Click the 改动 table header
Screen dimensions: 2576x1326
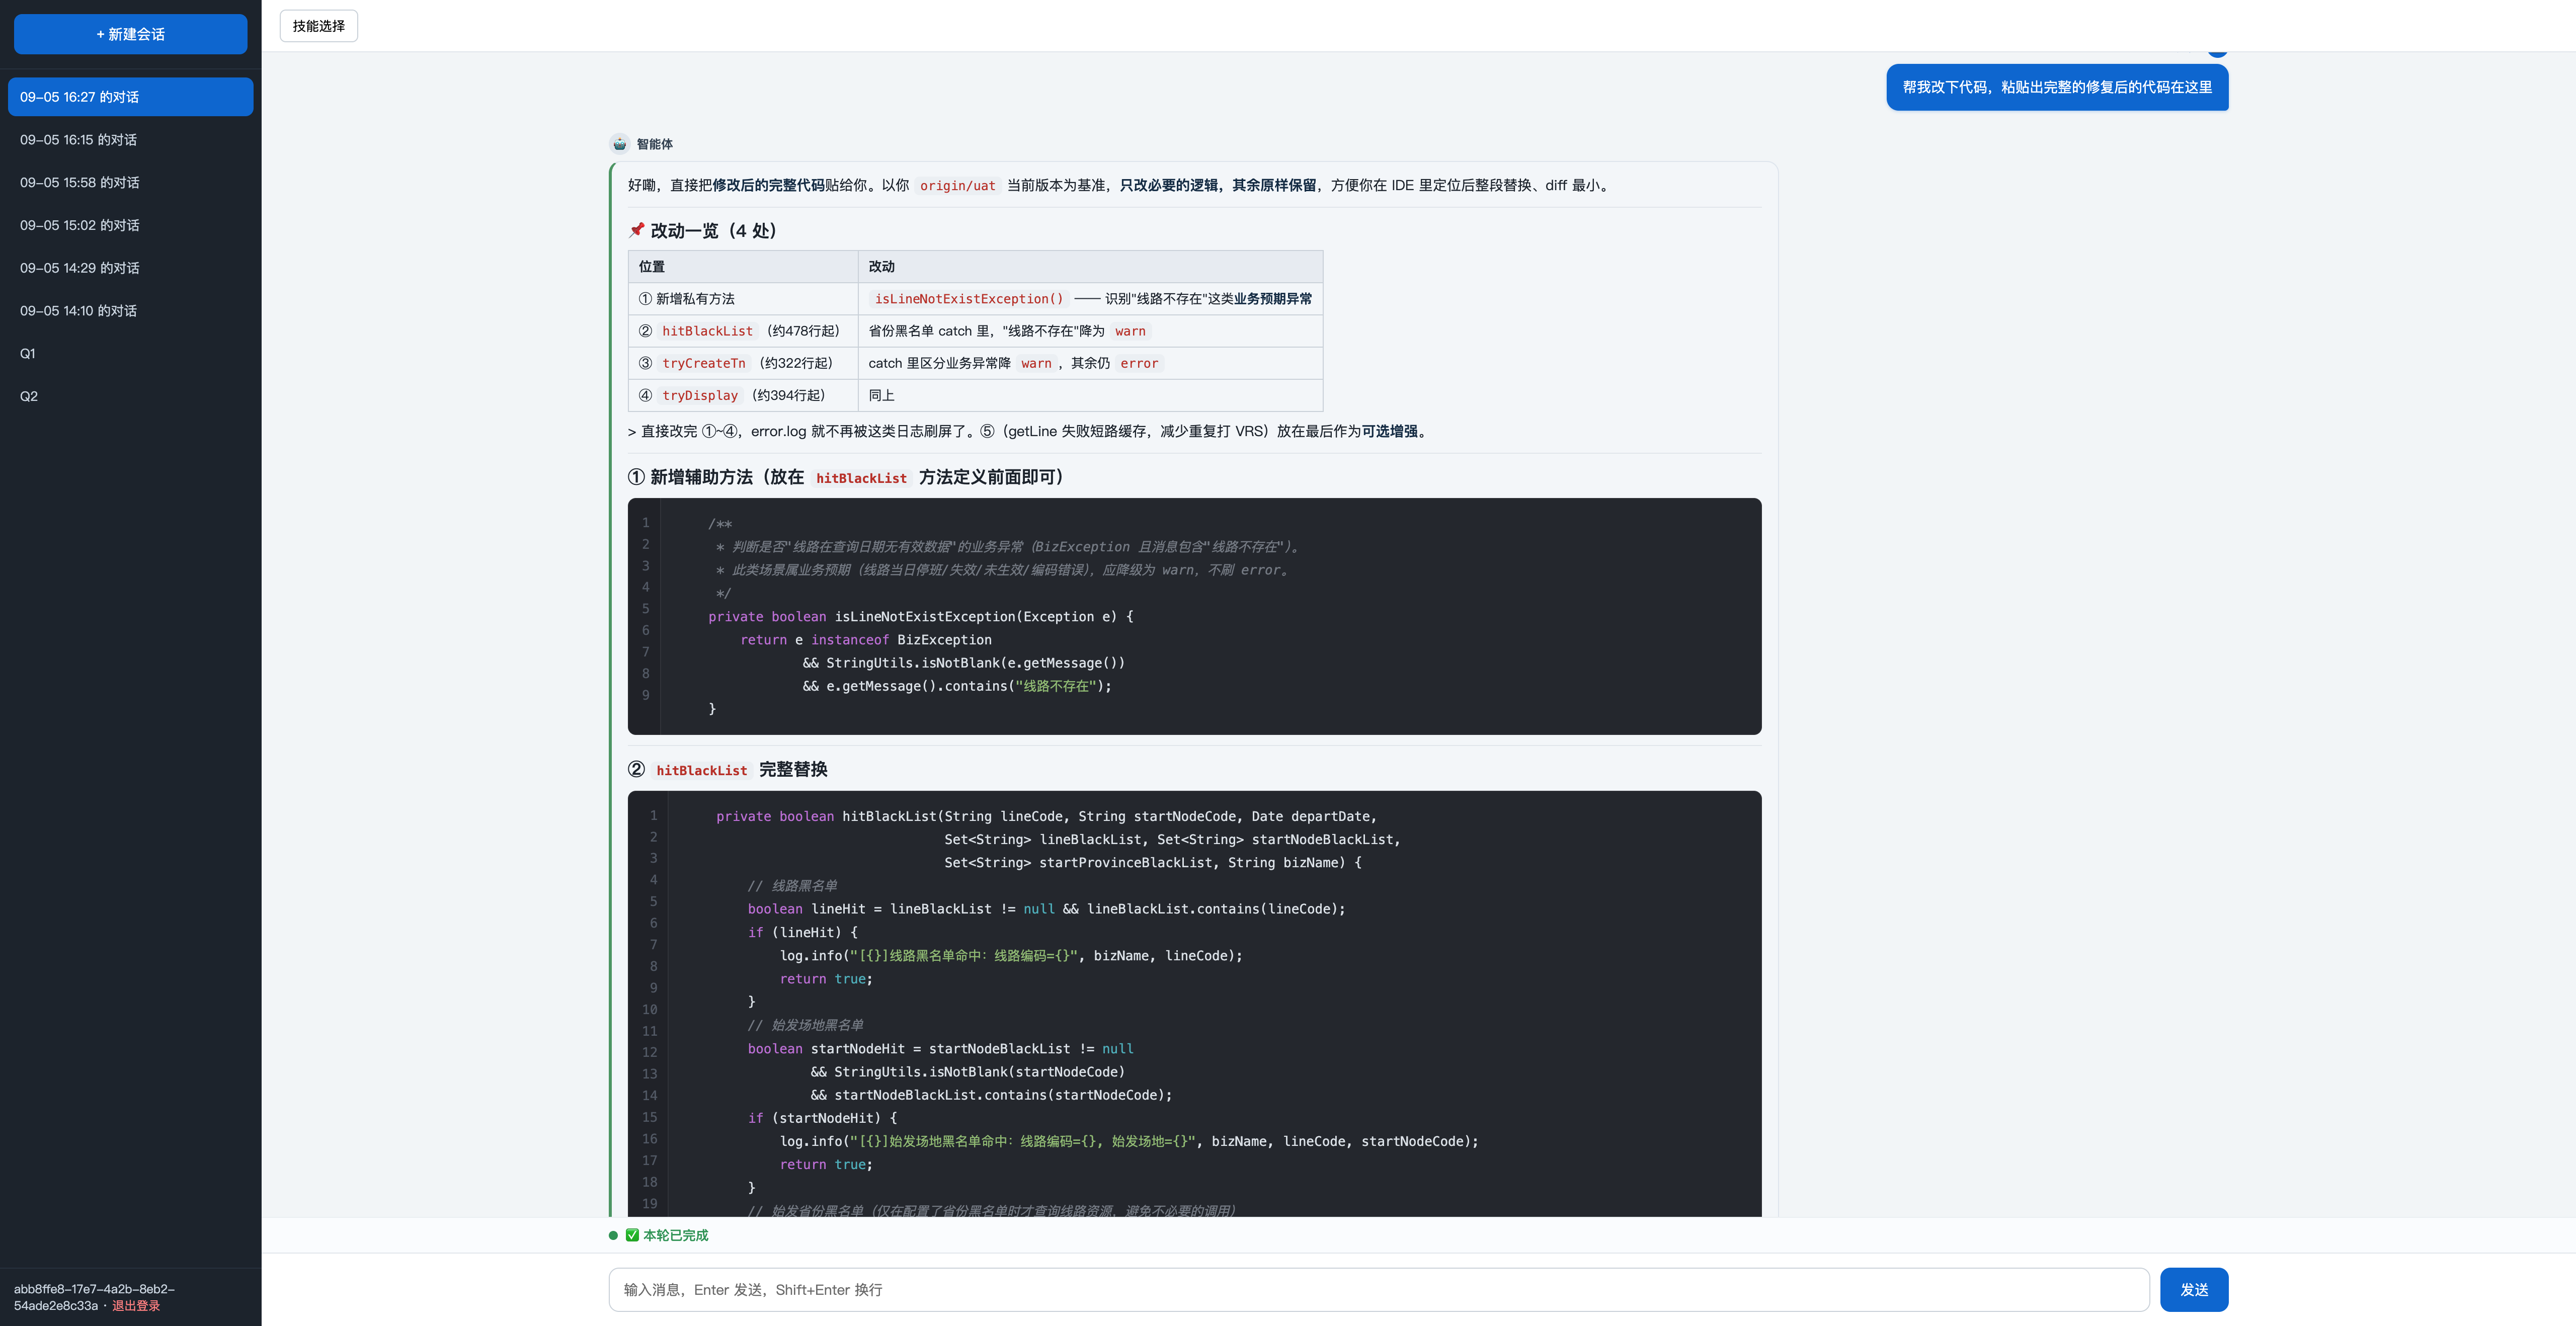point(1090,267)
